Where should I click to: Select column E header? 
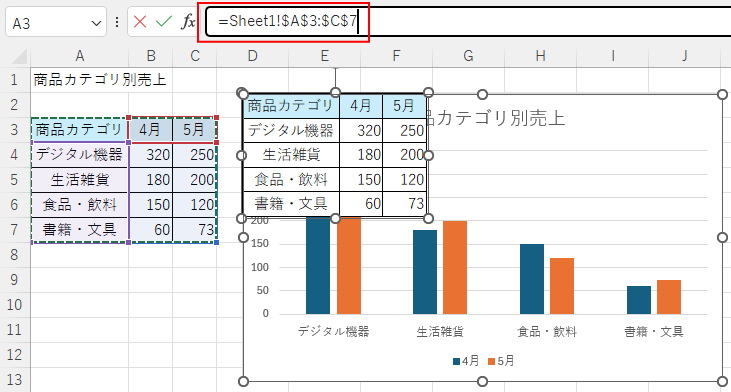tap(324, 56)
